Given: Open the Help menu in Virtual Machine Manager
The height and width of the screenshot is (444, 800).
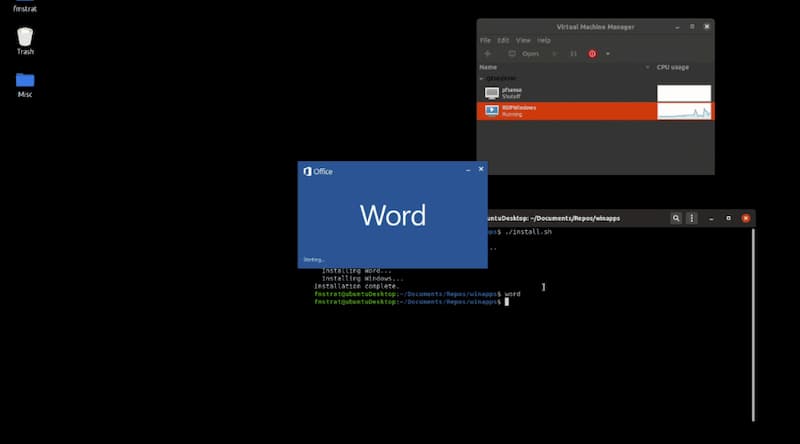Looking at the screenshot, I should click(x=544, y=40).
